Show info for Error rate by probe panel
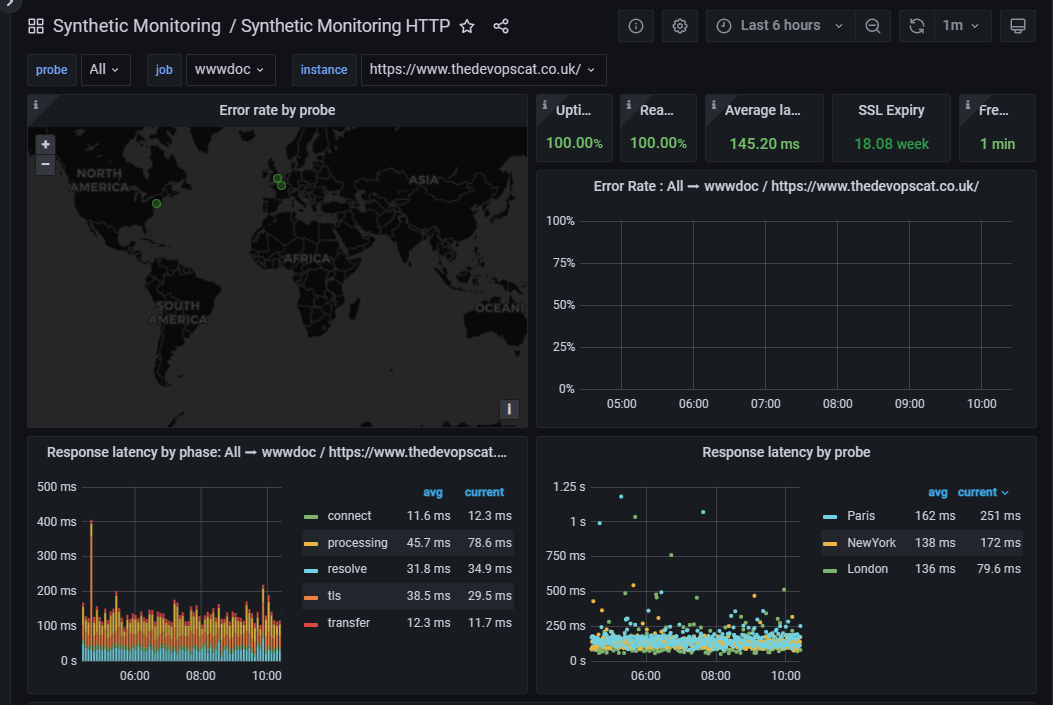Viewport: 1053px width, 705px height. click(36, 105)
